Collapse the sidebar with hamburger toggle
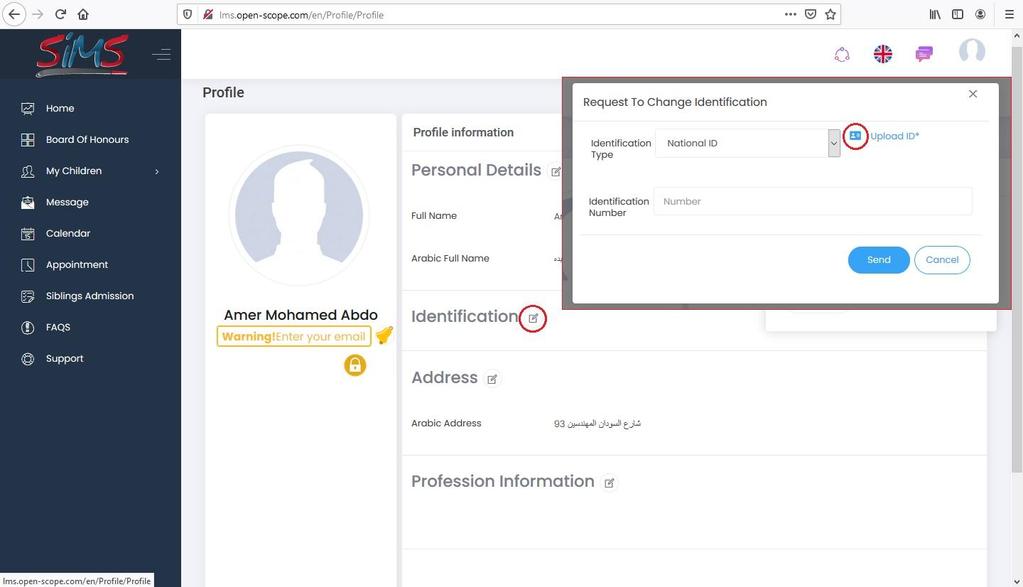This screenshot has height=587, width=1023. 161,55
